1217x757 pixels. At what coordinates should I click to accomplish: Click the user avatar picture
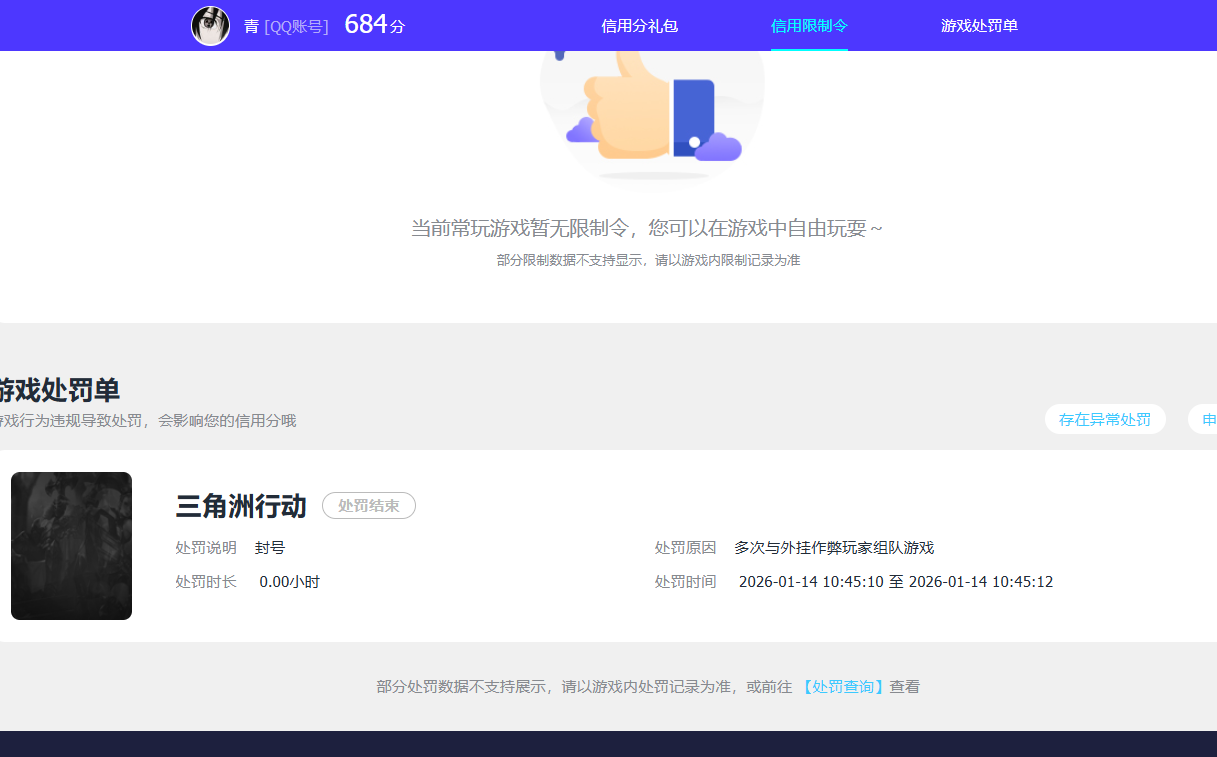point(210,25)
